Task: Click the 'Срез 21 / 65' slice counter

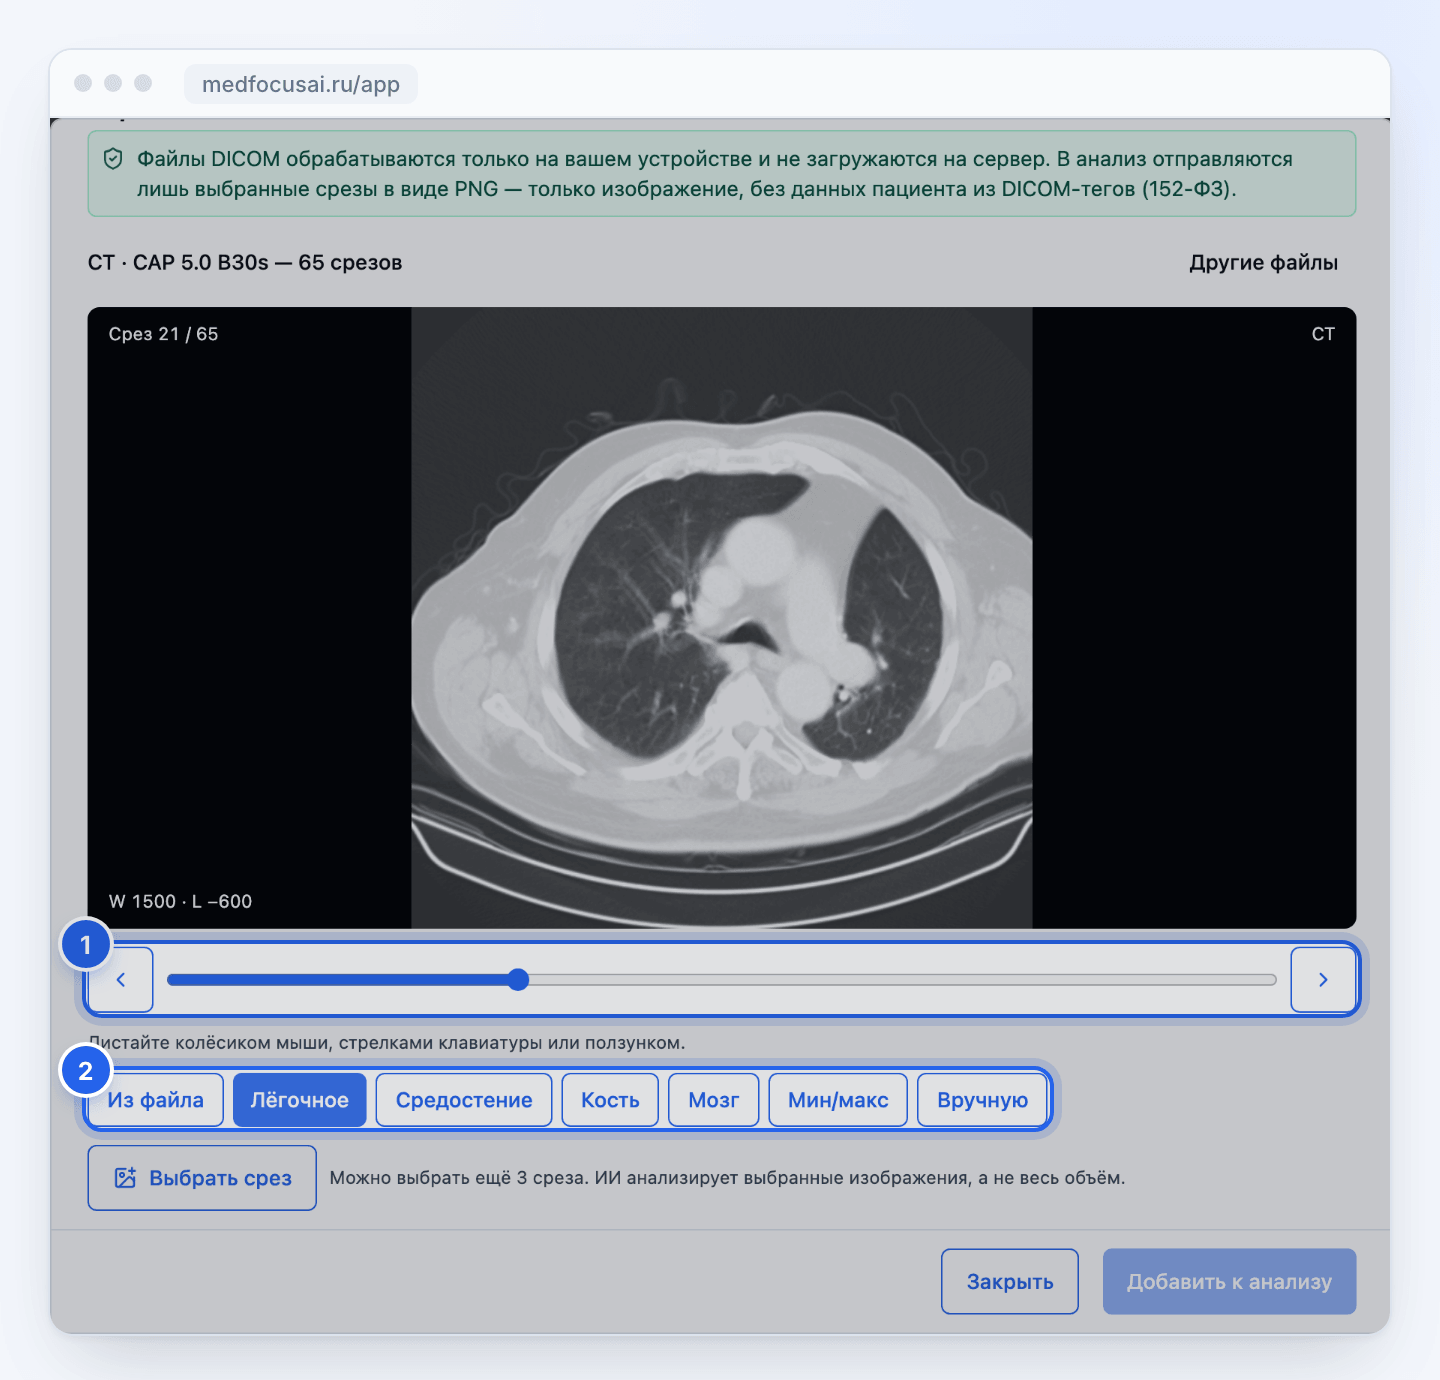Action: (164, 334)
